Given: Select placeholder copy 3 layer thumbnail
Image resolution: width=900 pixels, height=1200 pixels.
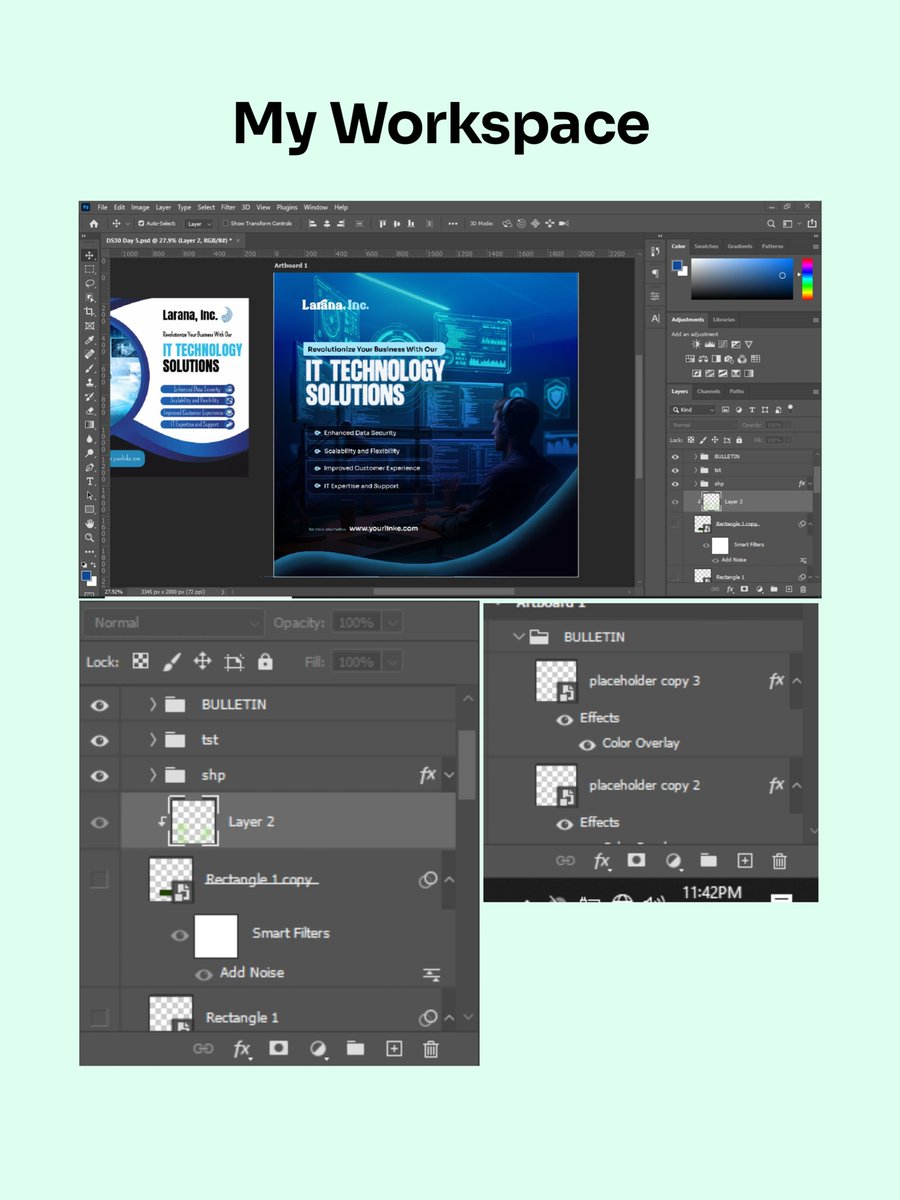Looking at the screenshot, I should point(557,681).
